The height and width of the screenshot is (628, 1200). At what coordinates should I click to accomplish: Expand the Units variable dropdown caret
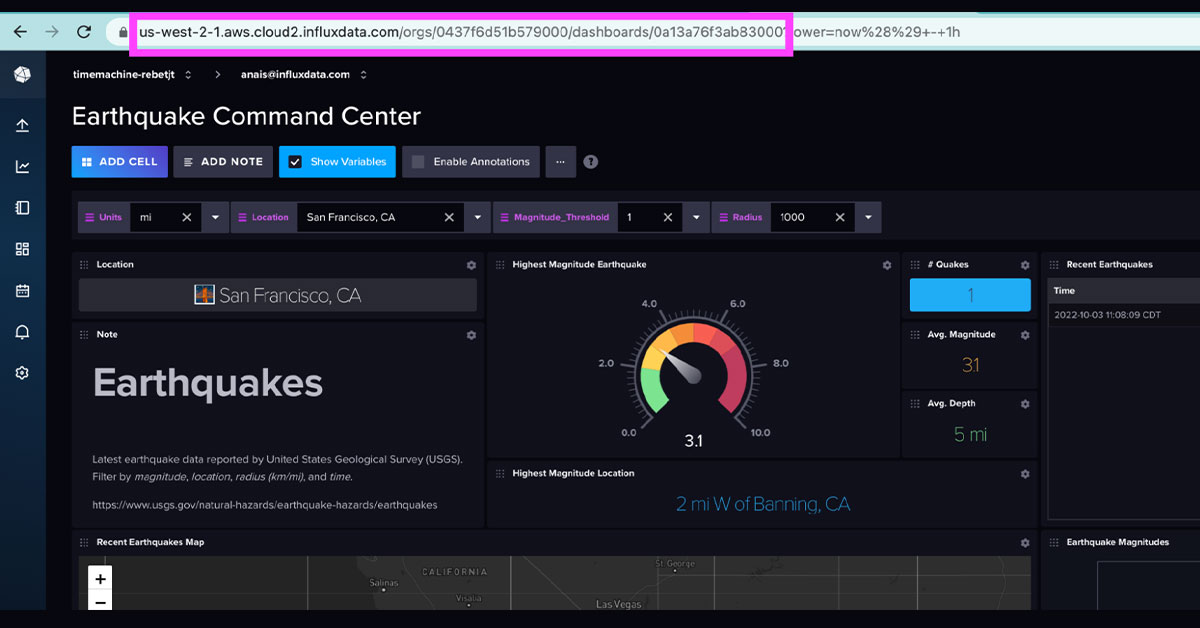215,217
